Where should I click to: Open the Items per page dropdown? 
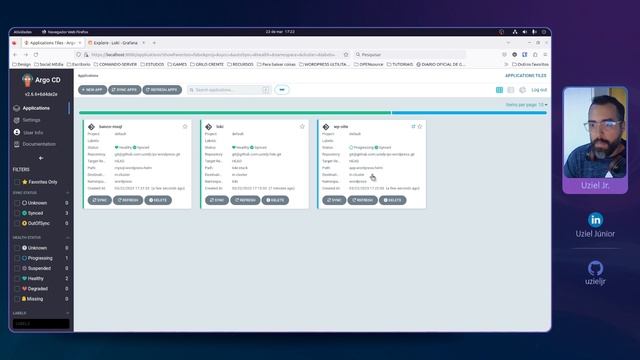[x=526, y=105]
